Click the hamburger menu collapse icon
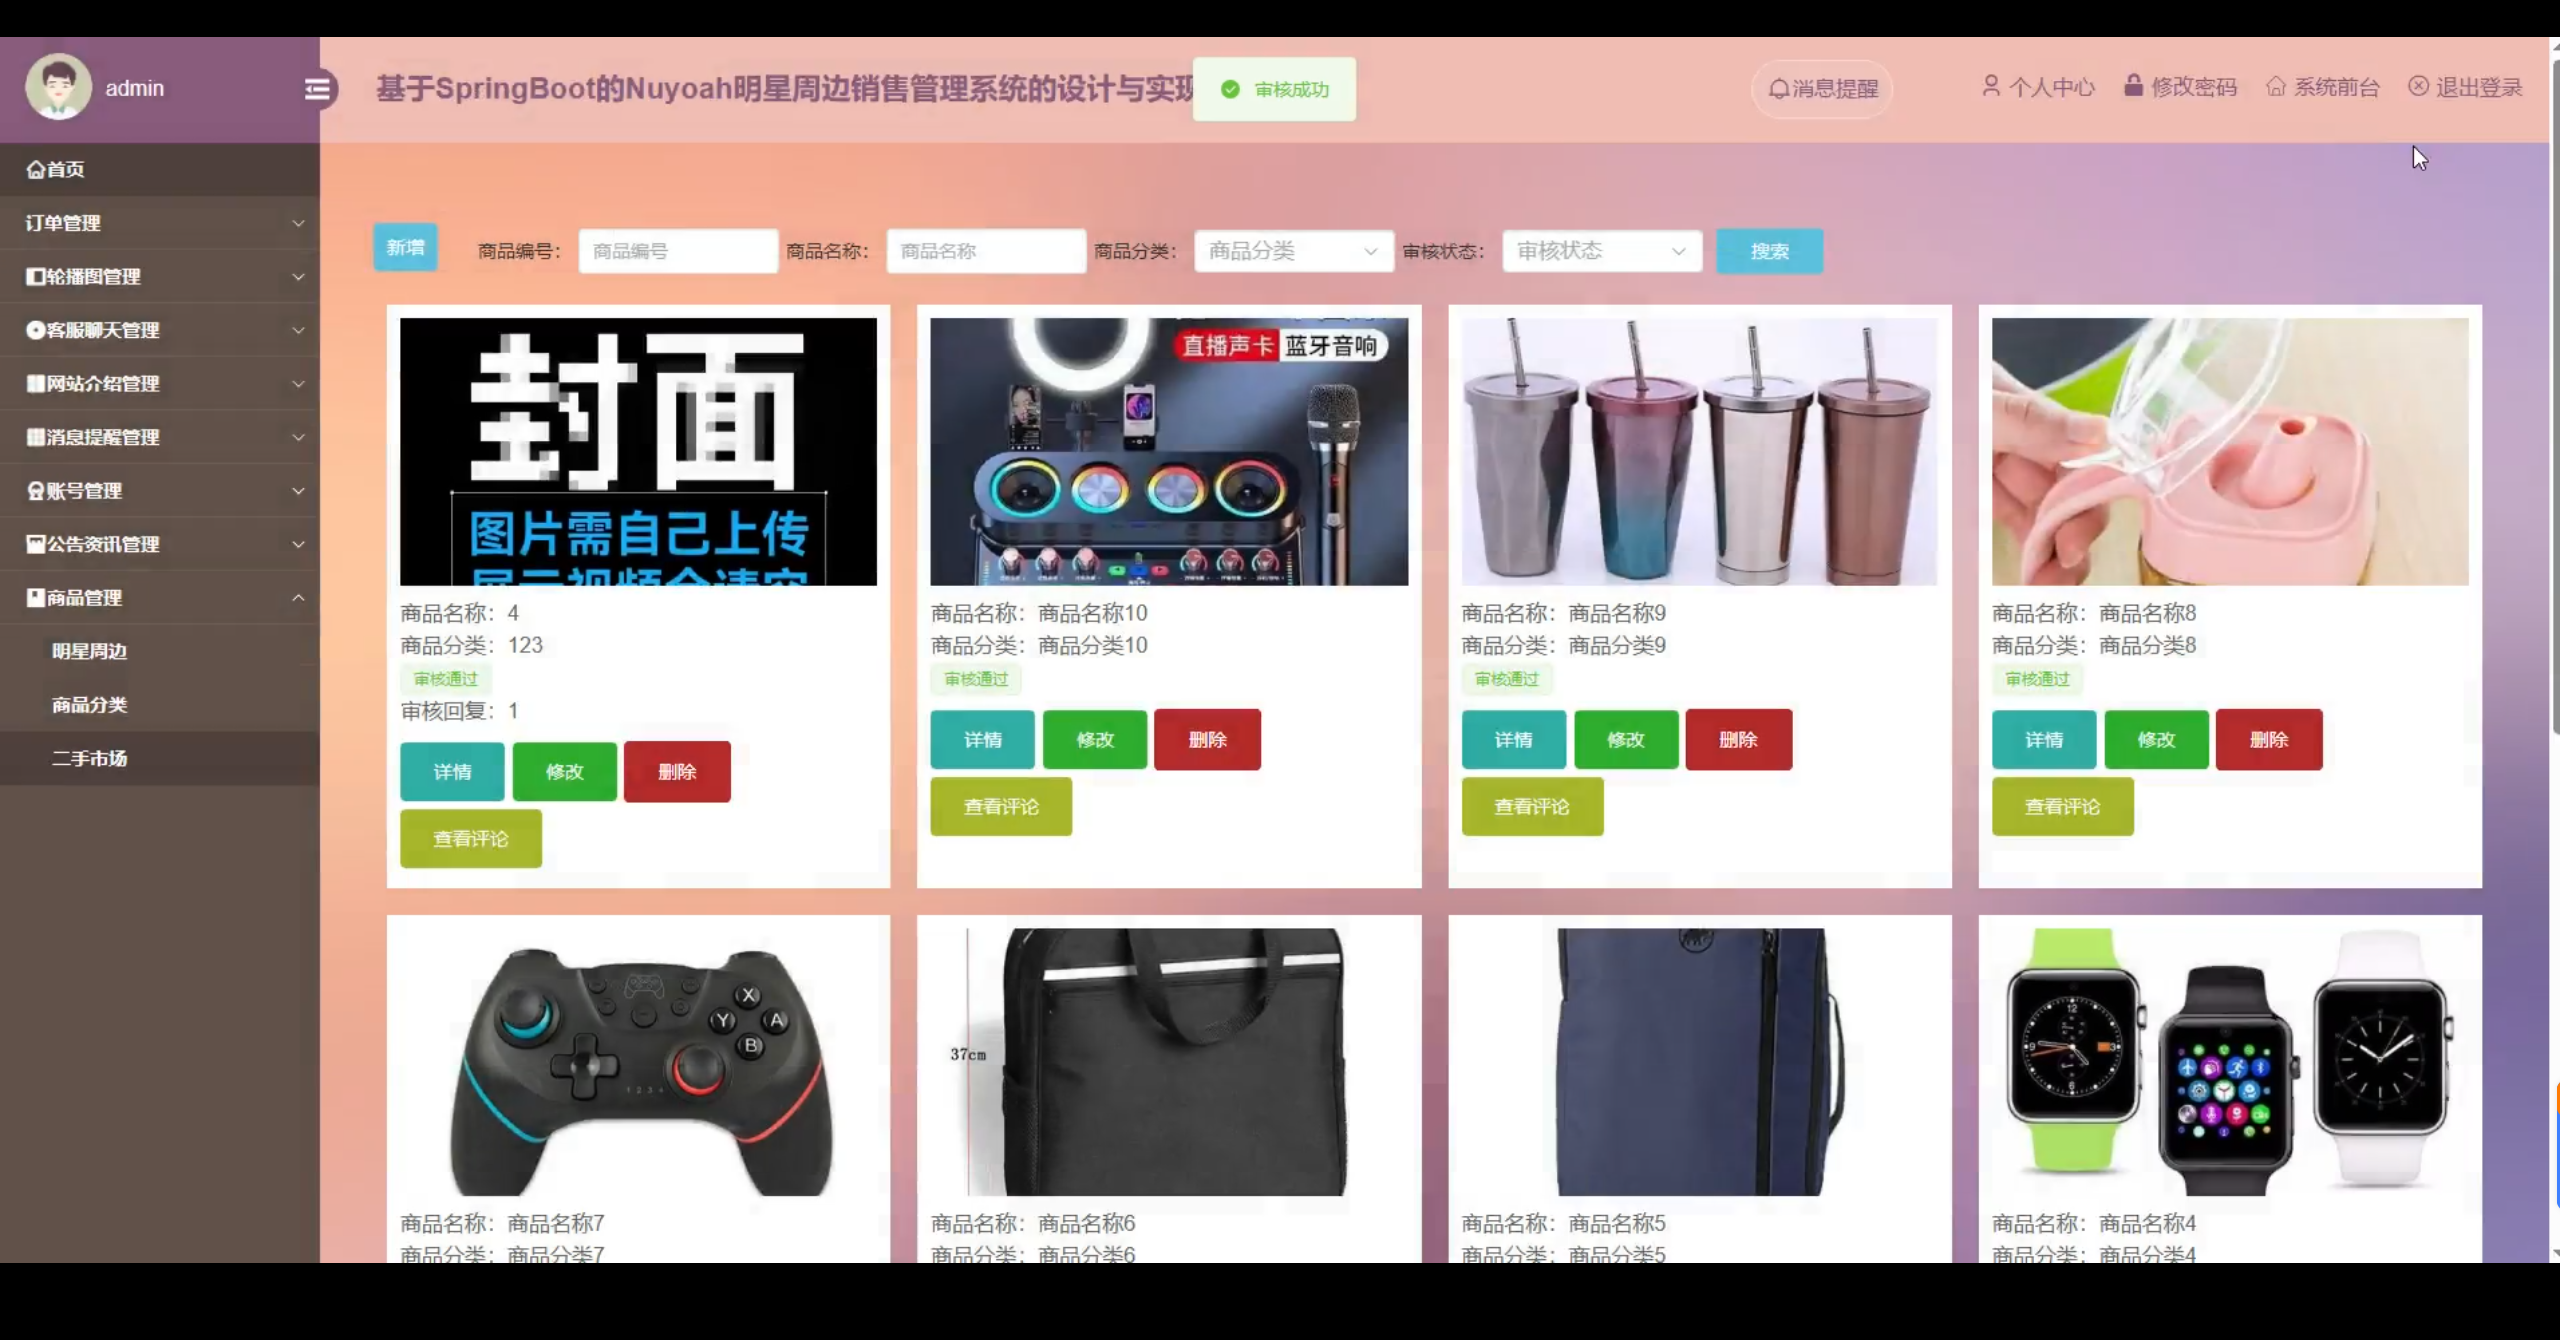Image resolution: width=2560 pixels, height=1340 pixels. [318, 89]
